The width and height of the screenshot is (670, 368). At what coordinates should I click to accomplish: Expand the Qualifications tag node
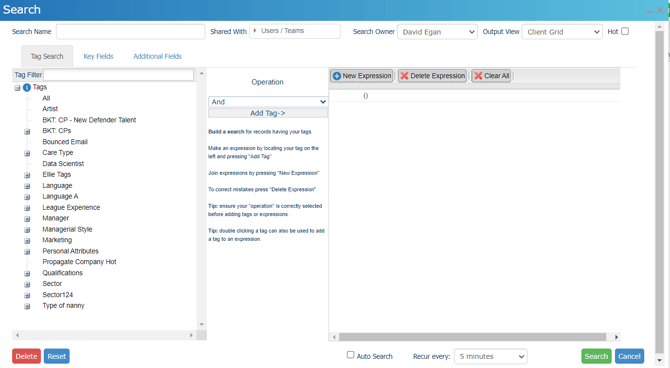(x=27, y=274)
